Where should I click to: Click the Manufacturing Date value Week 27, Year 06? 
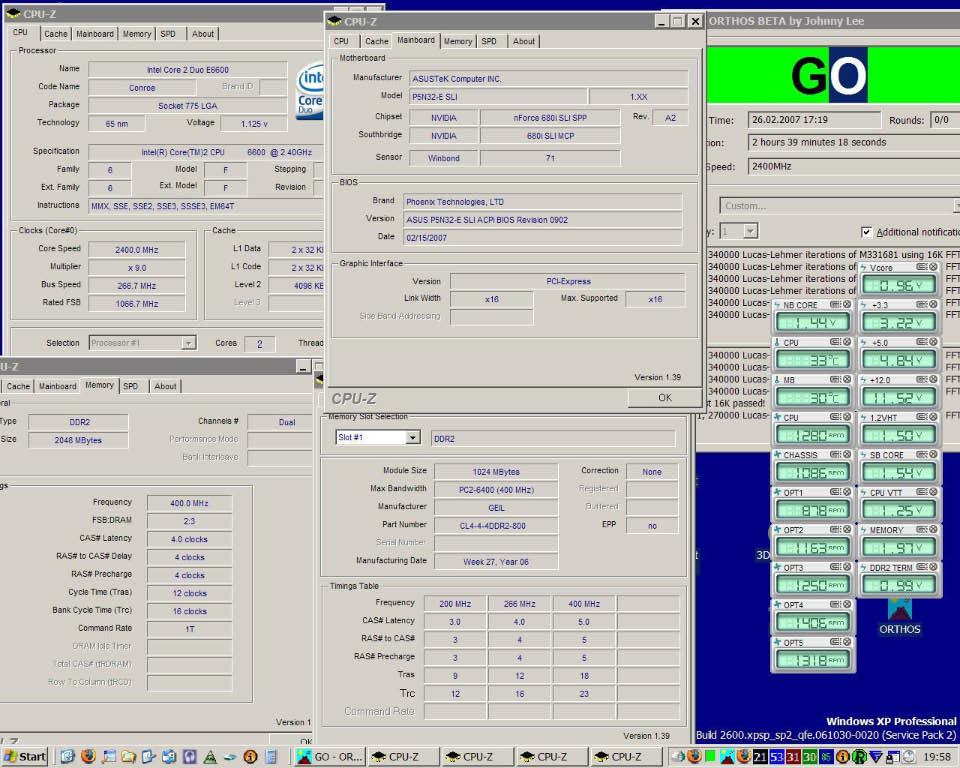click(x=495, y=562)
